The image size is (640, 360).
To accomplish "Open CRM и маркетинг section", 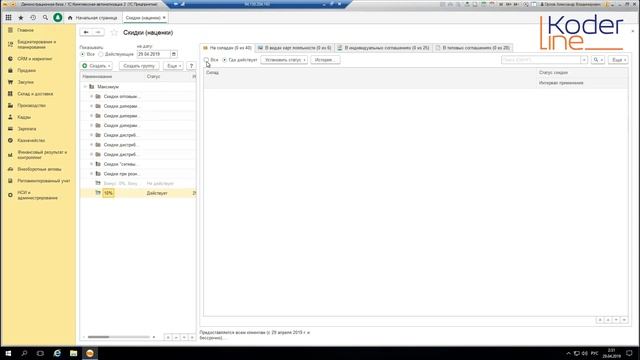I will [x=35, y=59].
